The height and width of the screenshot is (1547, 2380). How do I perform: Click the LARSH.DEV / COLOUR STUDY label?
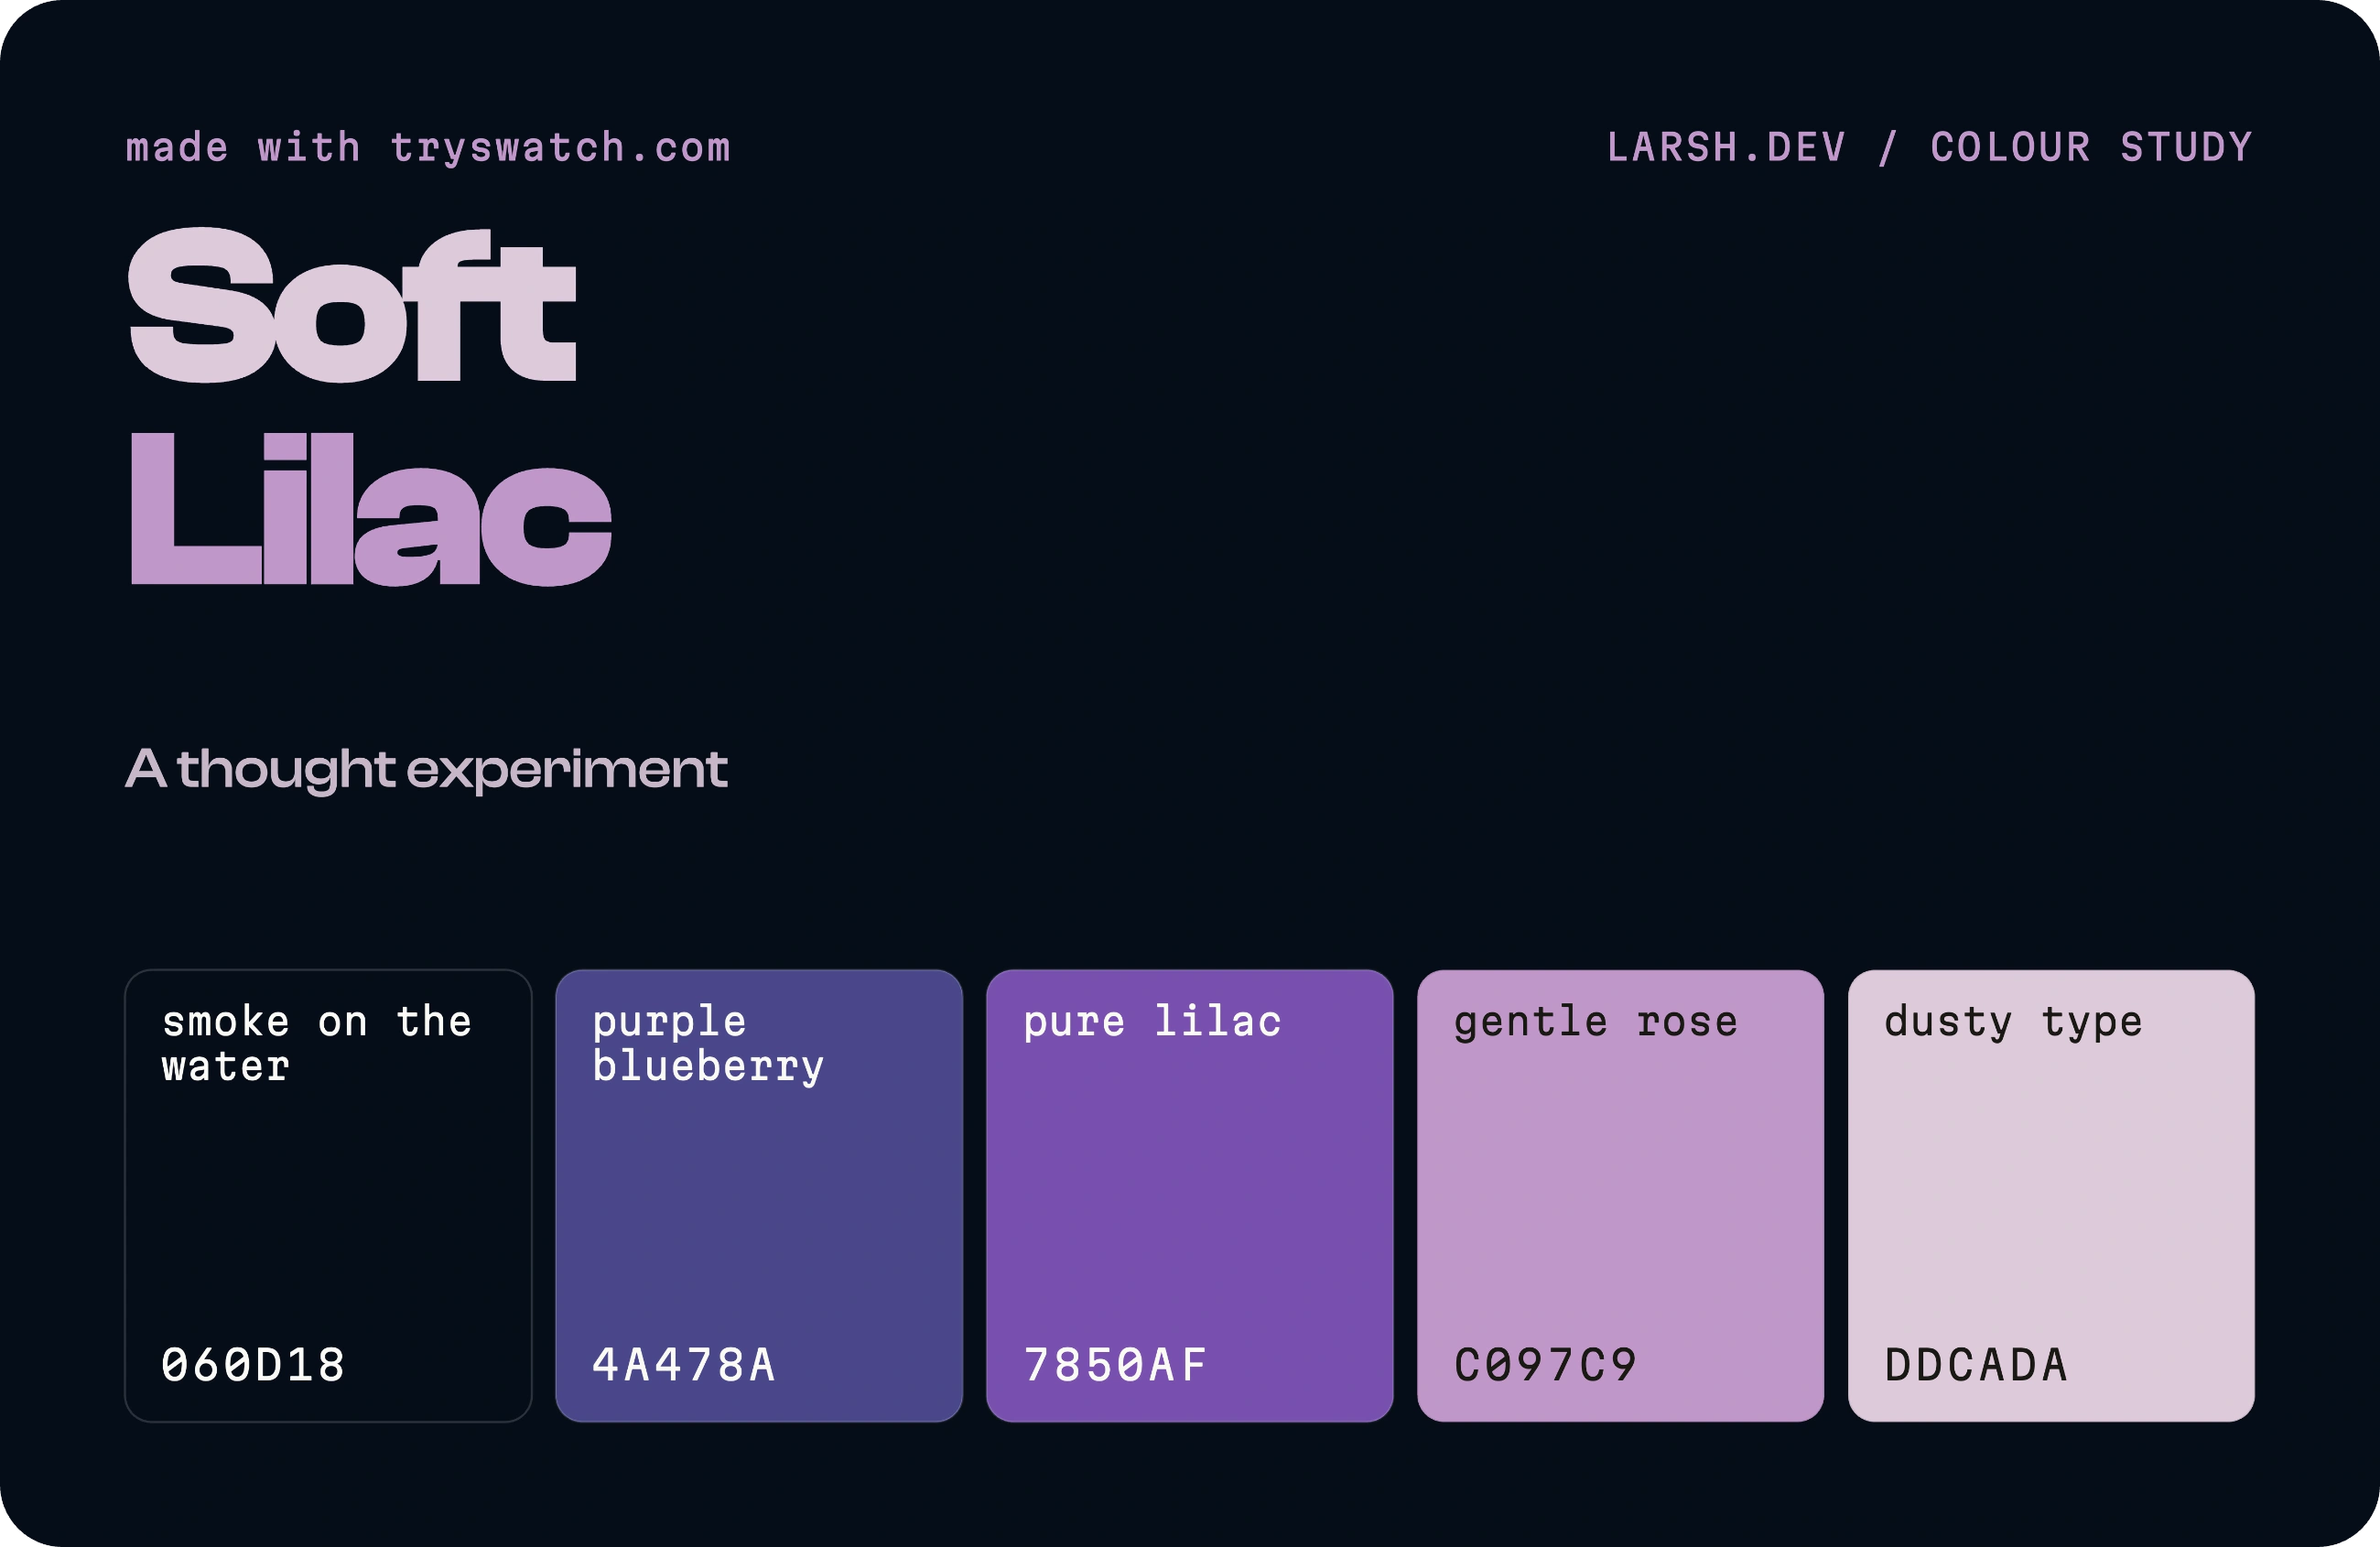1930,147
